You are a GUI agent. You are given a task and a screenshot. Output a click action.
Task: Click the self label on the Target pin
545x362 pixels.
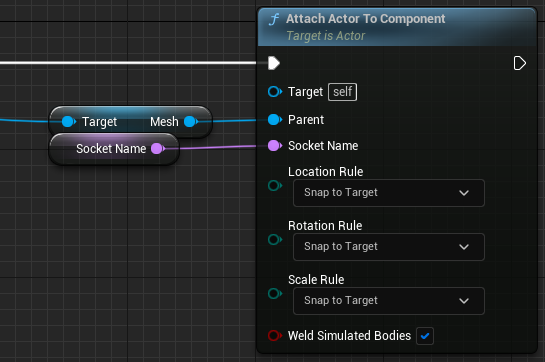click(342, 92)
